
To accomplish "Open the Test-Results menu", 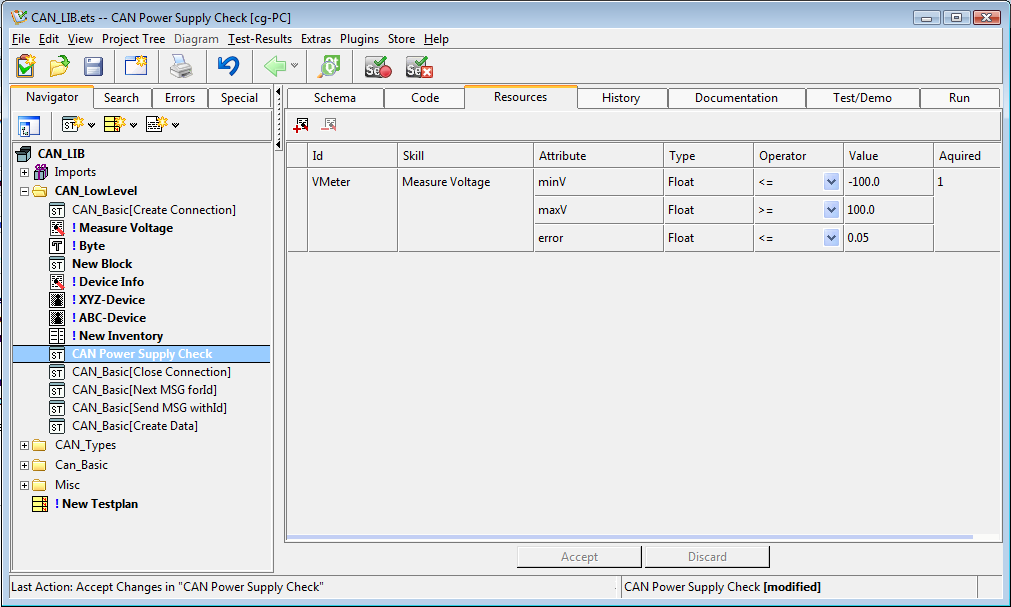I will pos(260,39).
